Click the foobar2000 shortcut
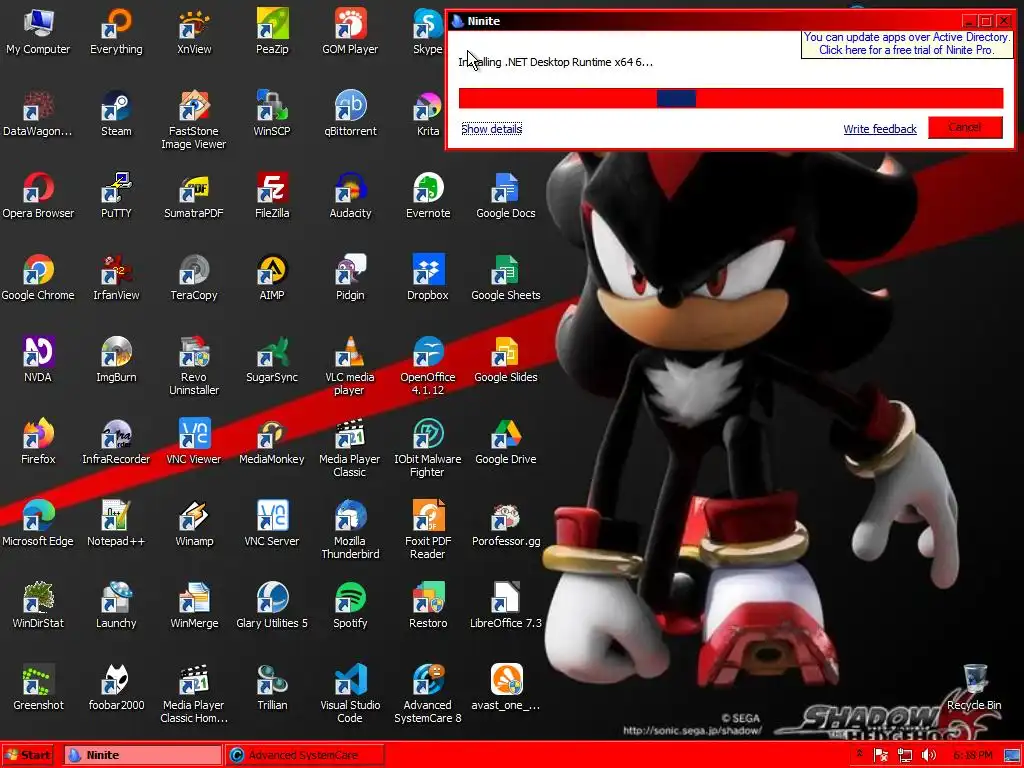This screenshot has height=768, width=1024. point(116,687)
